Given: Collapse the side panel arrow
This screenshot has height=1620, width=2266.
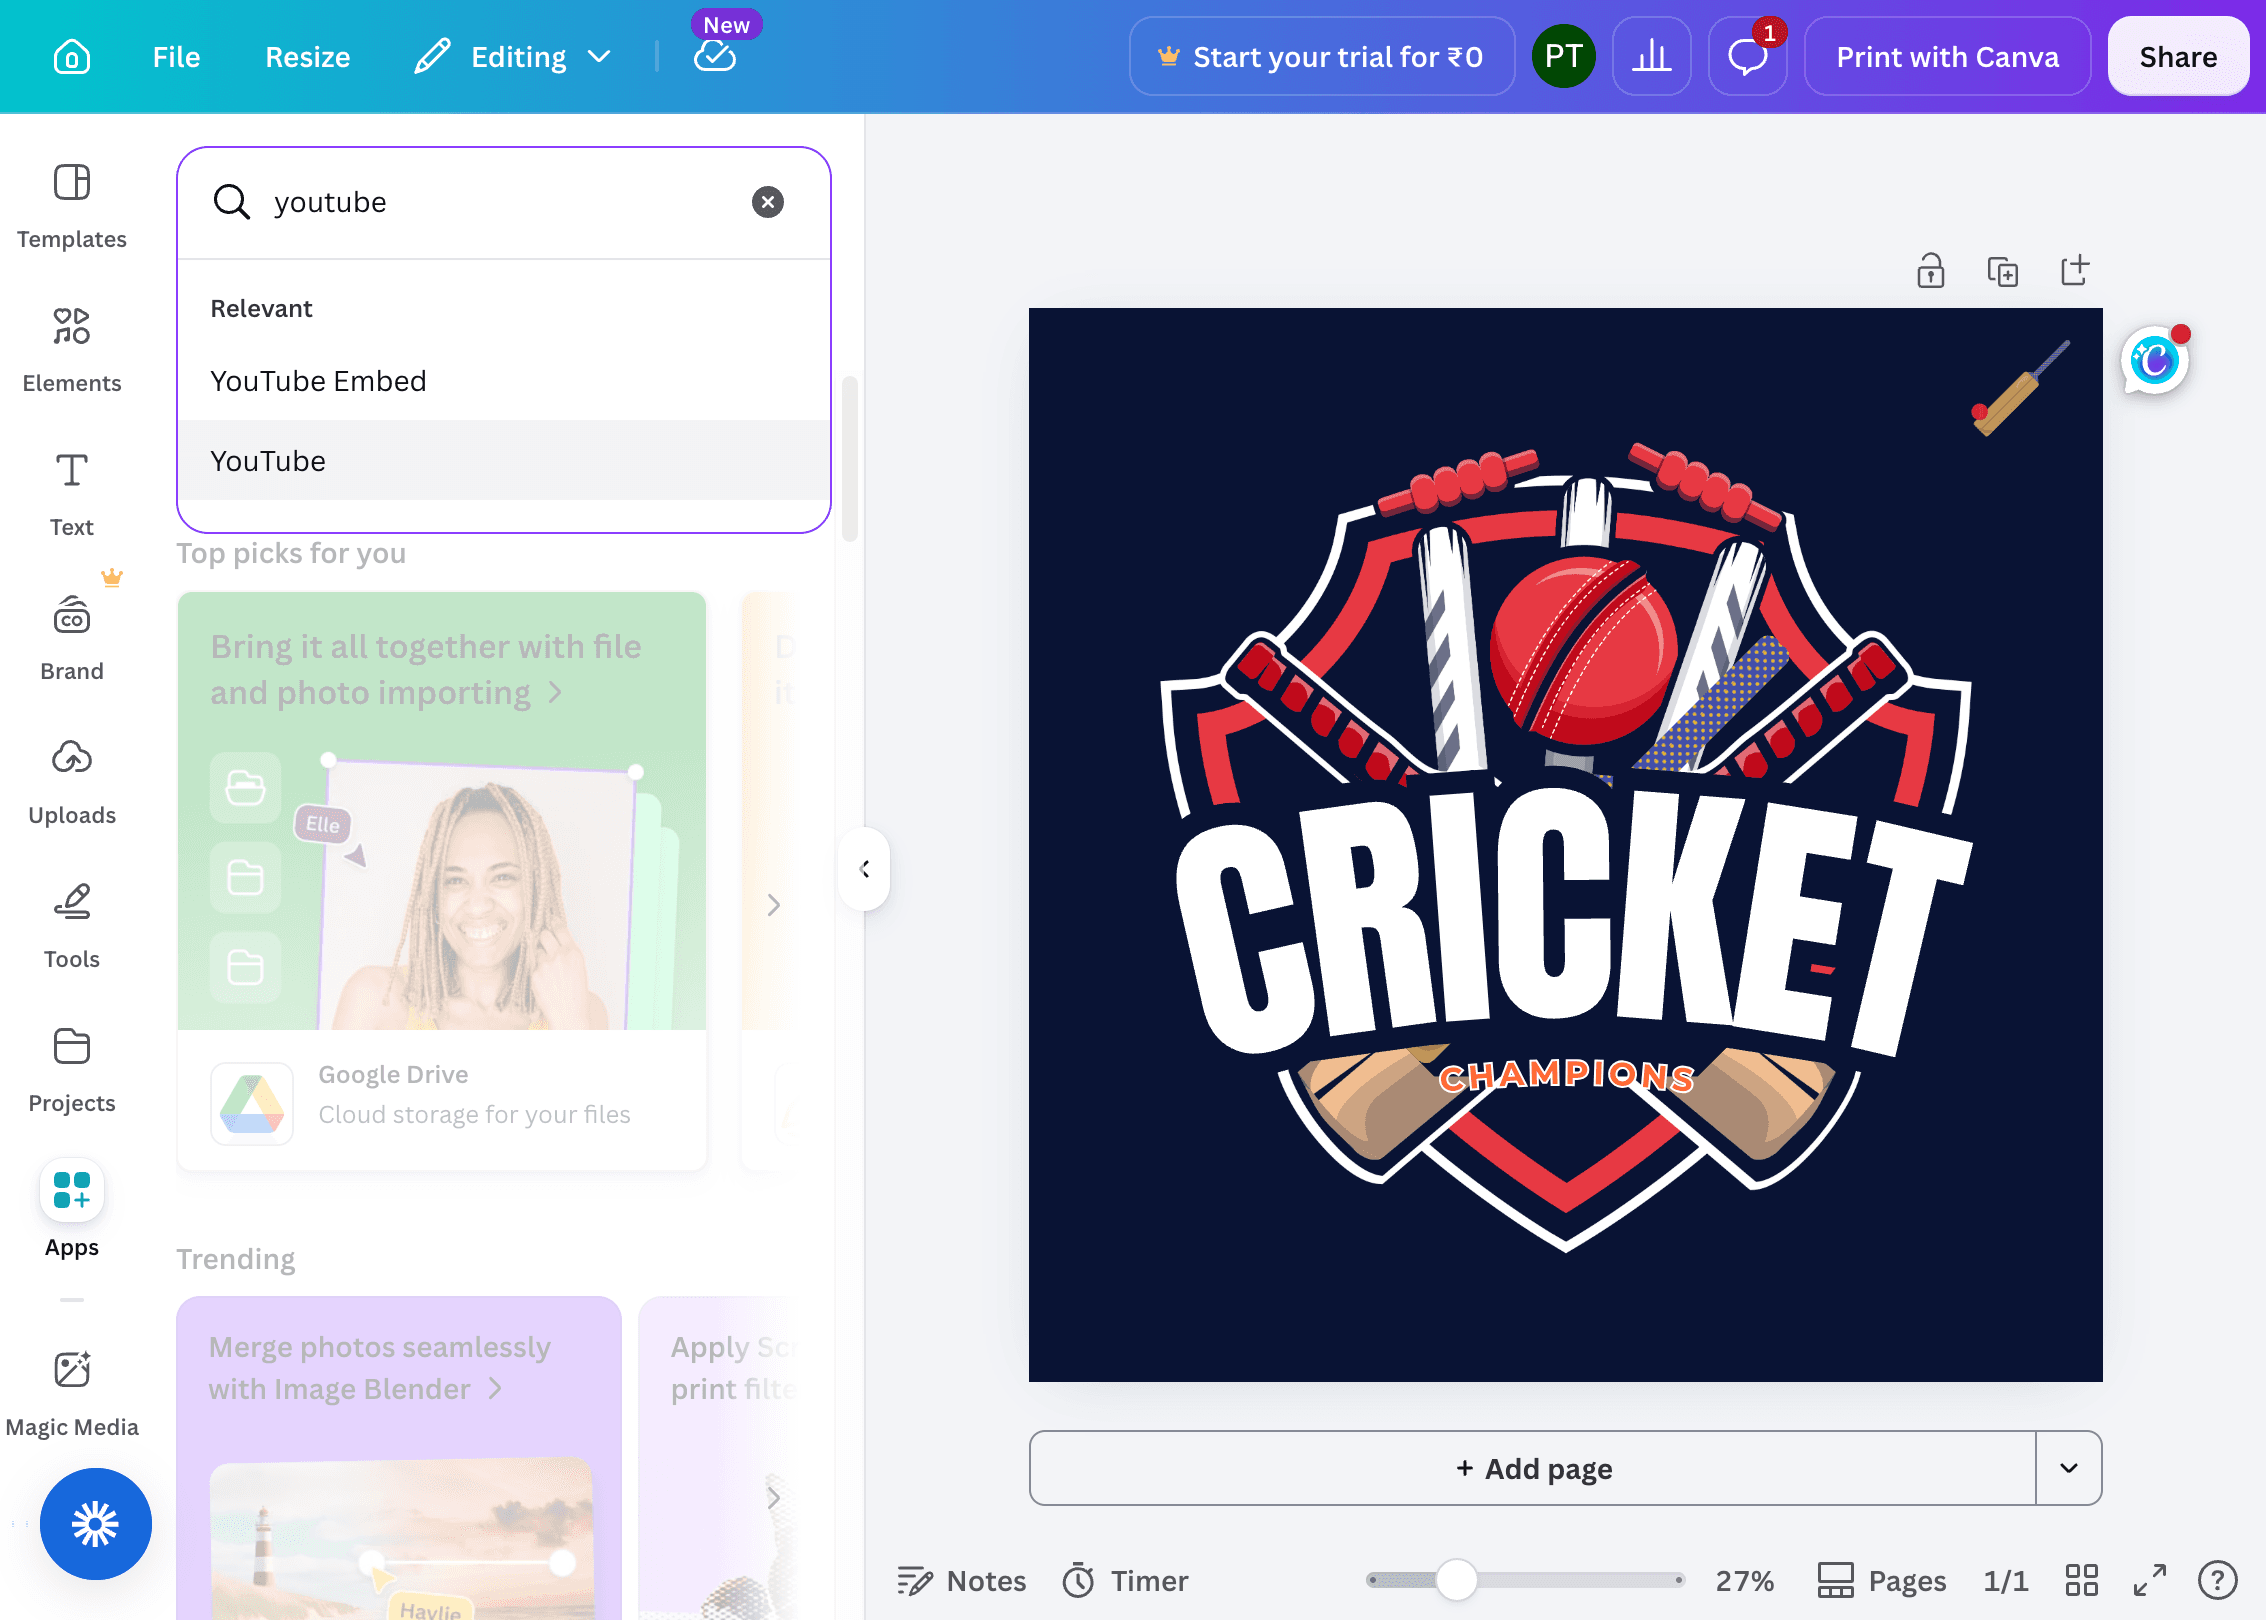Looking at the screenshot, I should (x=865, y=869).
